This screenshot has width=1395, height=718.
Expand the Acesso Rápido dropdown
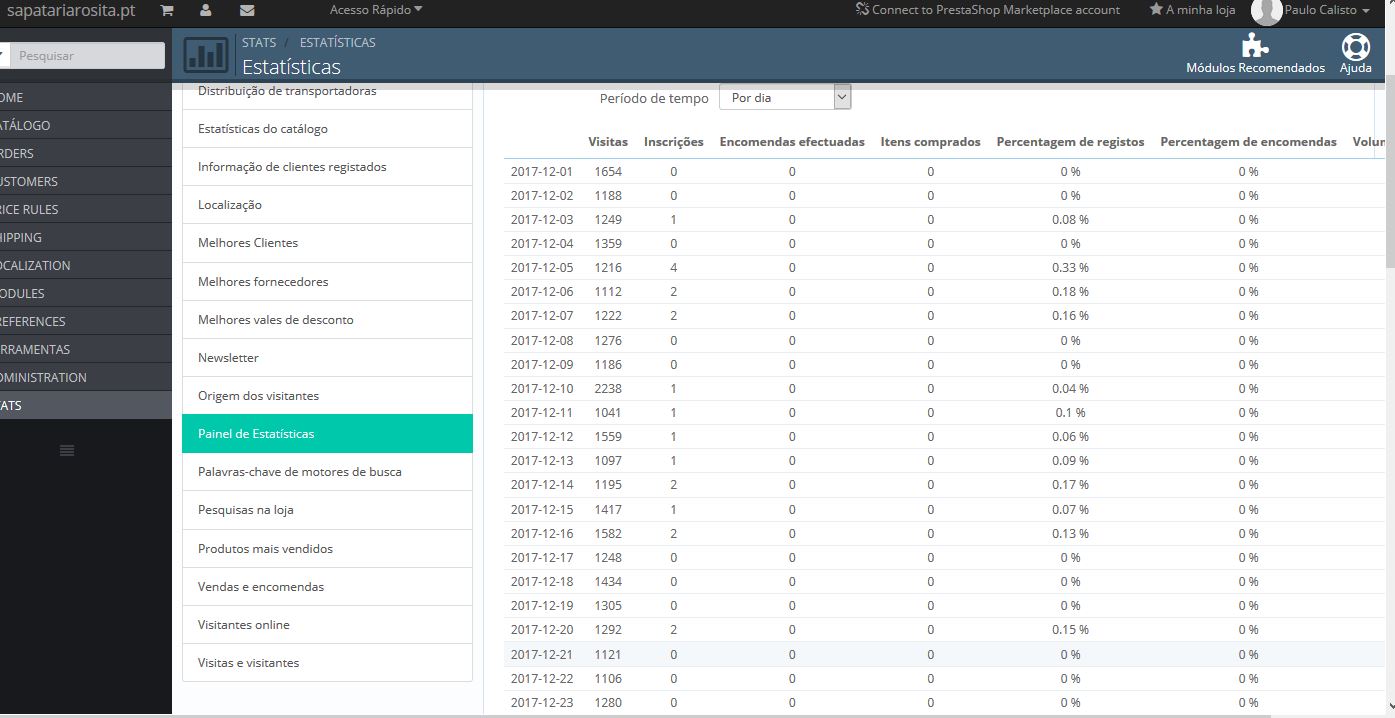376,10
